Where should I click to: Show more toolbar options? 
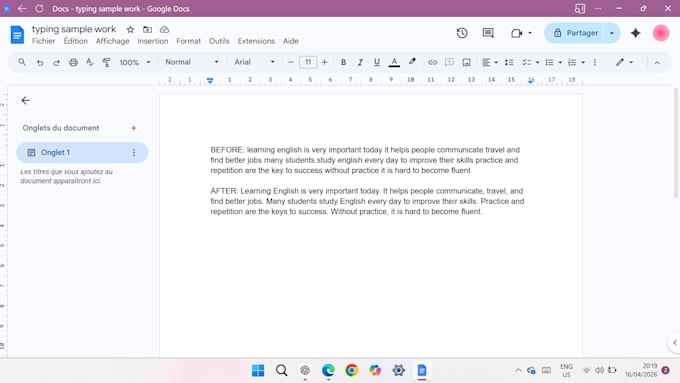tap(595, 62)
